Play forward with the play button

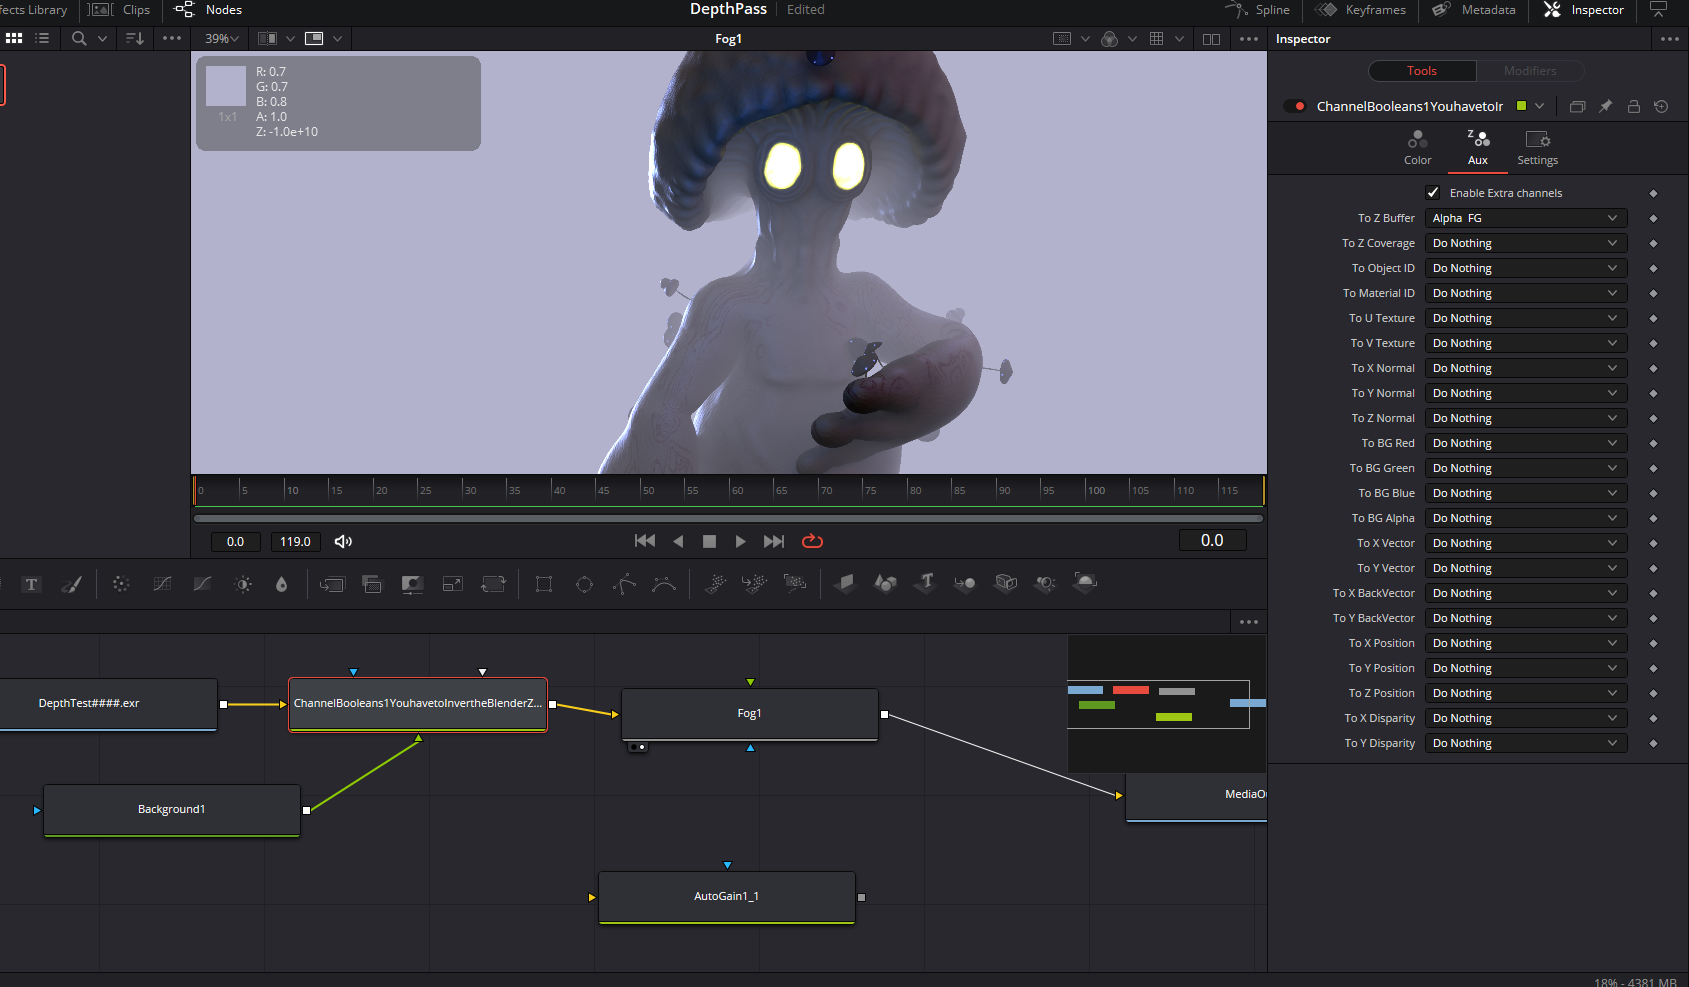[x=740, y=541]
